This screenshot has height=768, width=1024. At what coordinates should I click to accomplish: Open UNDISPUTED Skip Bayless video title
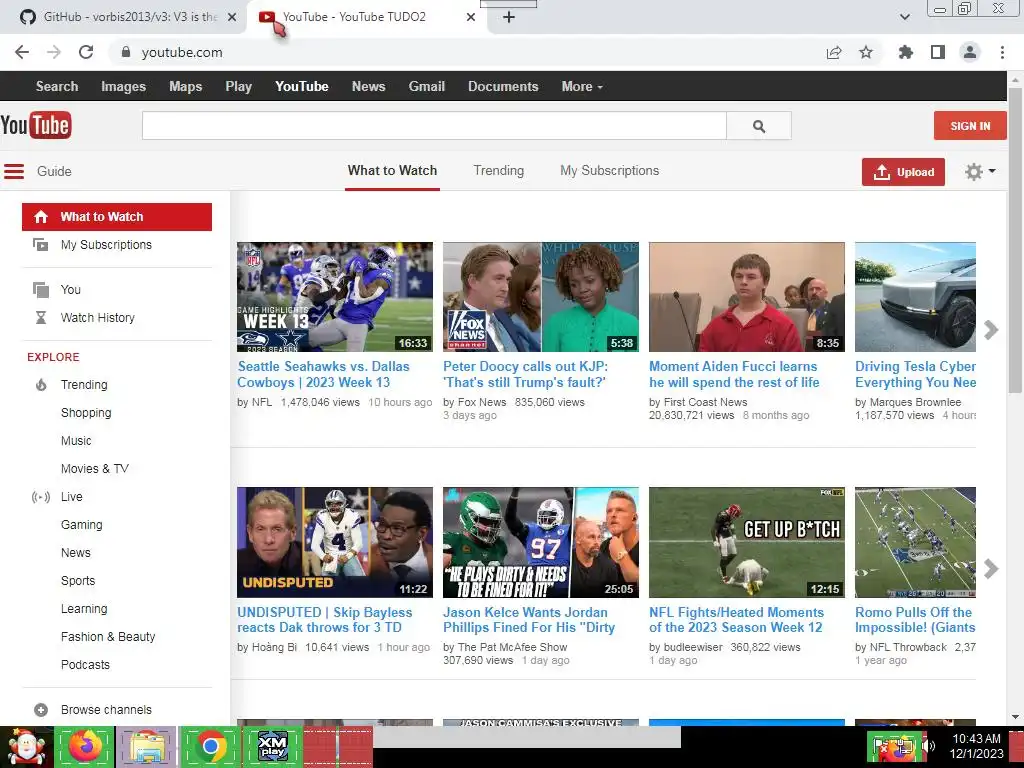(325, 620)
